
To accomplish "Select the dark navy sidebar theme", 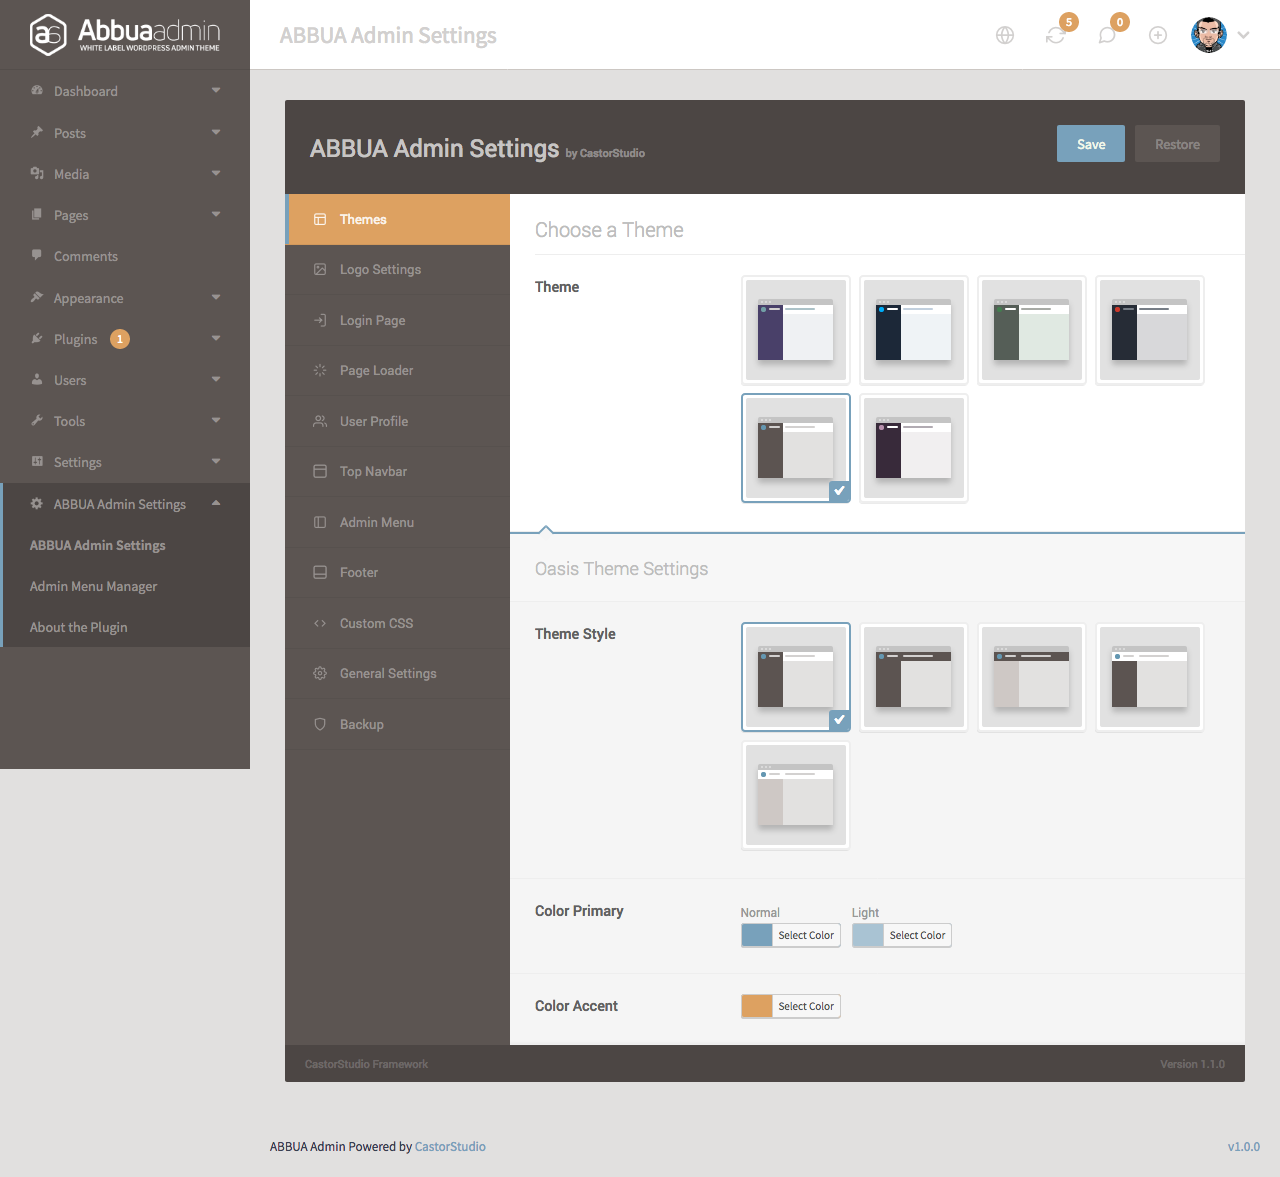I will coord(914,330).
